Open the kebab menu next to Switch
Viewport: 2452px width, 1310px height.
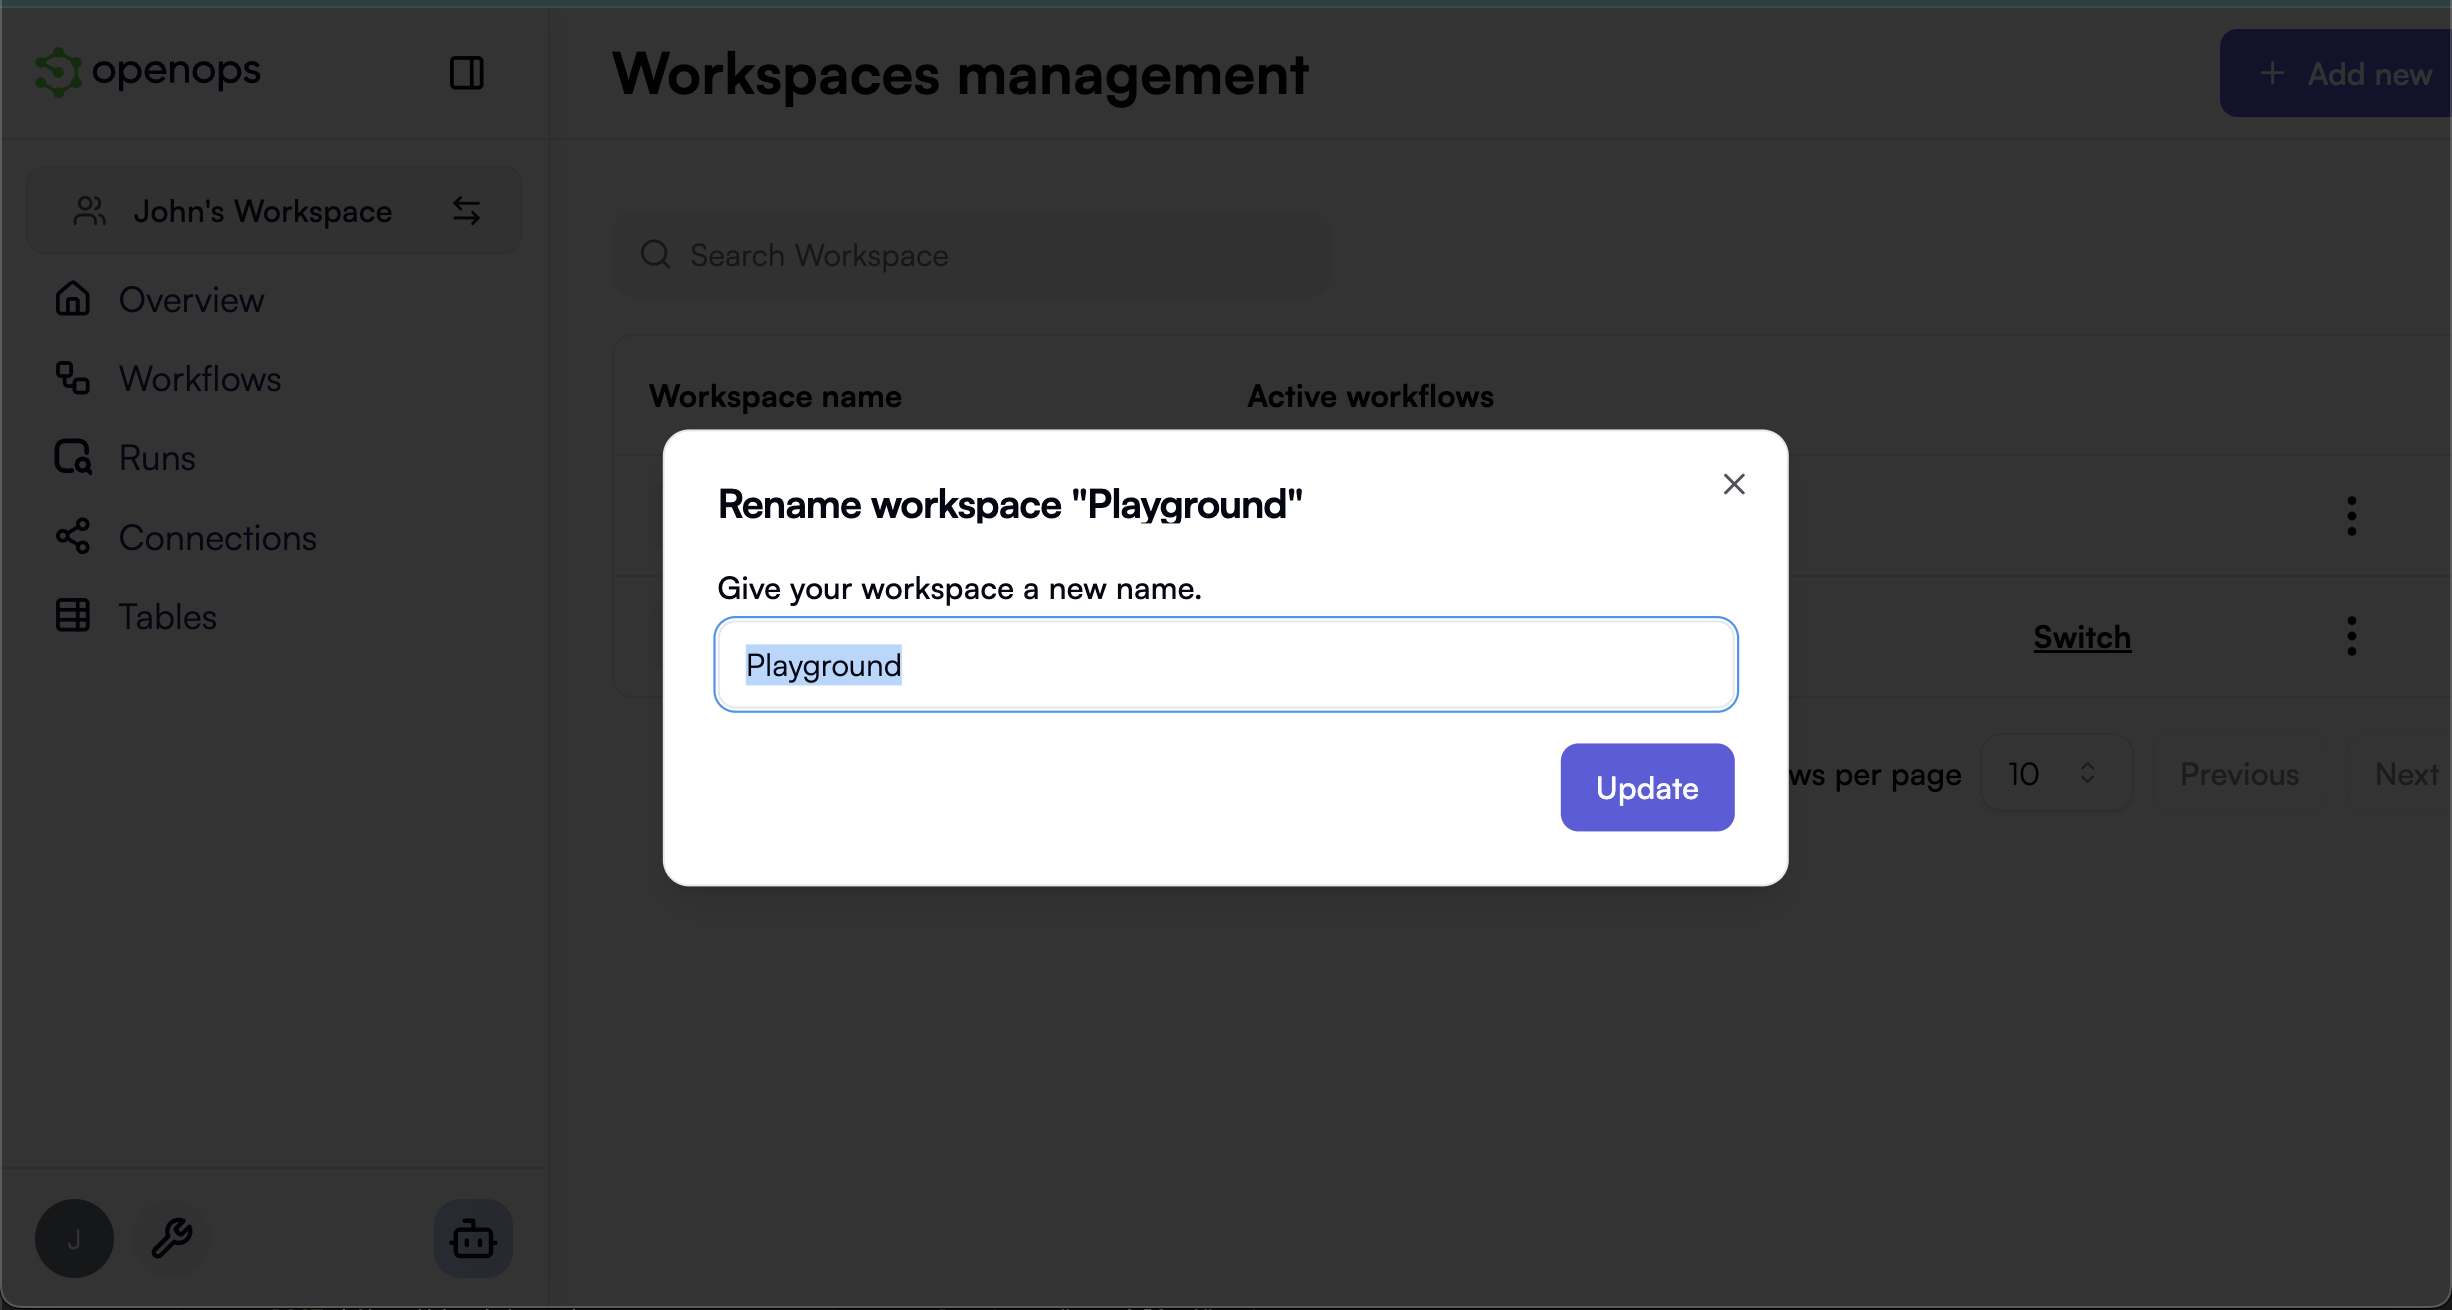(x=2351, y=634)
